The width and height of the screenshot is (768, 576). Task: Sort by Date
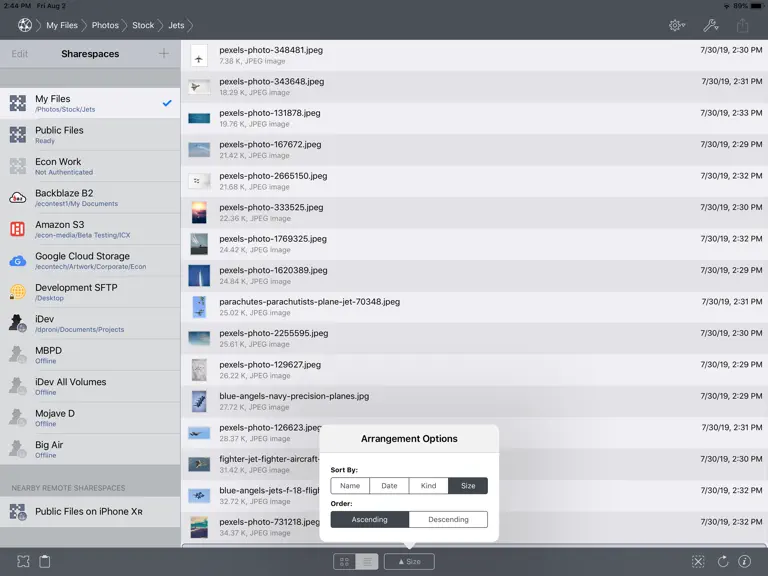[389, 485]
